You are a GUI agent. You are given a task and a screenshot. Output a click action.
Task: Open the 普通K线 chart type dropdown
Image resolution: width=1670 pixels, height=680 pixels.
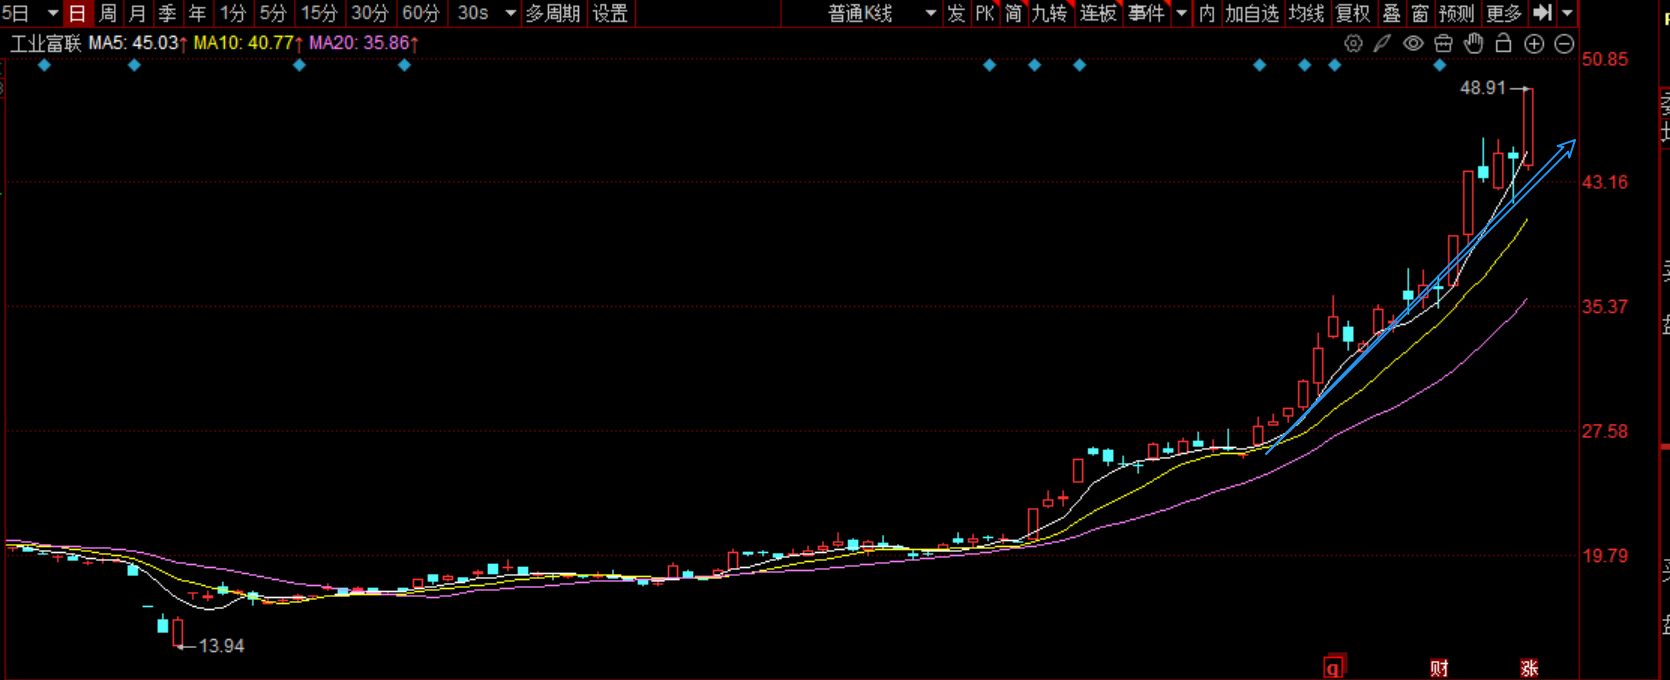(931, 13)
